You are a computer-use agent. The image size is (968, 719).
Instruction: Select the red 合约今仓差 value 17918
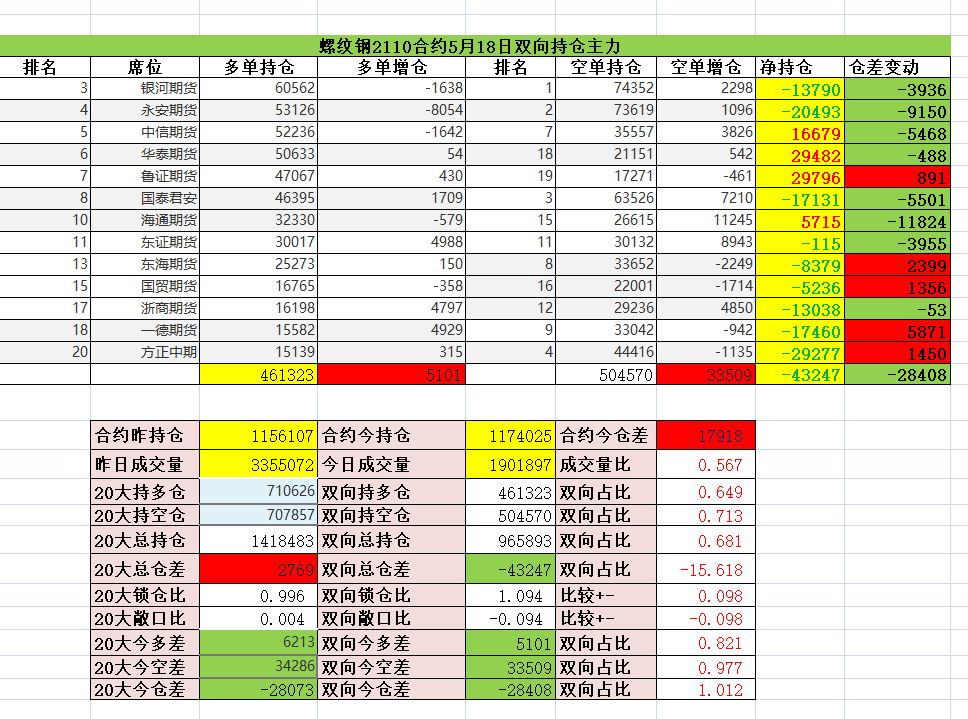(705, 436)
